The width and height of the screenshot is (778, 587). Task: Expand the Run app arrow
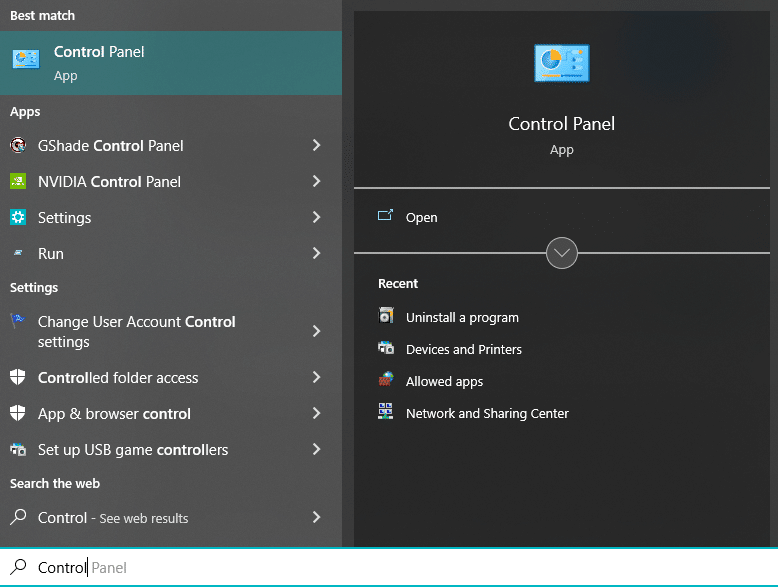(316, 253)
